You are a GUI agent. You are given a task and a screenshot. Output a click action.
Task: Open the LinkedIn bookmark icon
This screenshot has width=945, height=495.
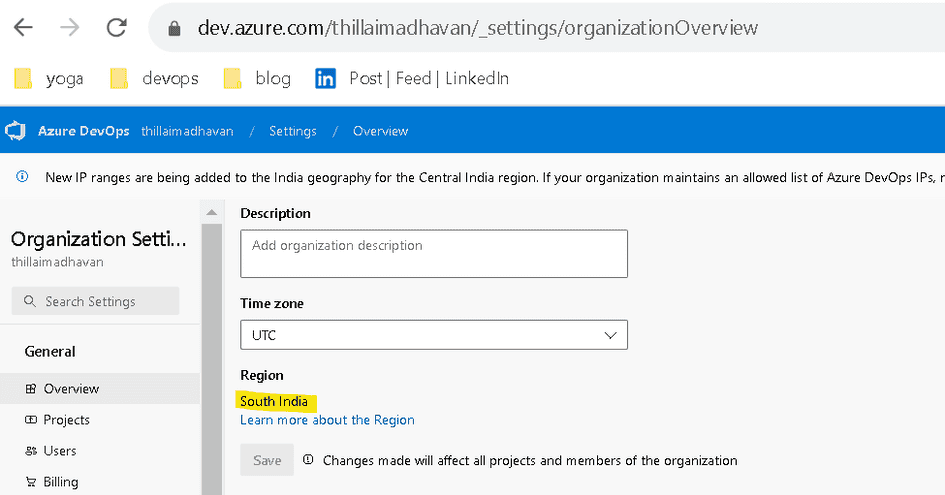[x=325, y=78]
